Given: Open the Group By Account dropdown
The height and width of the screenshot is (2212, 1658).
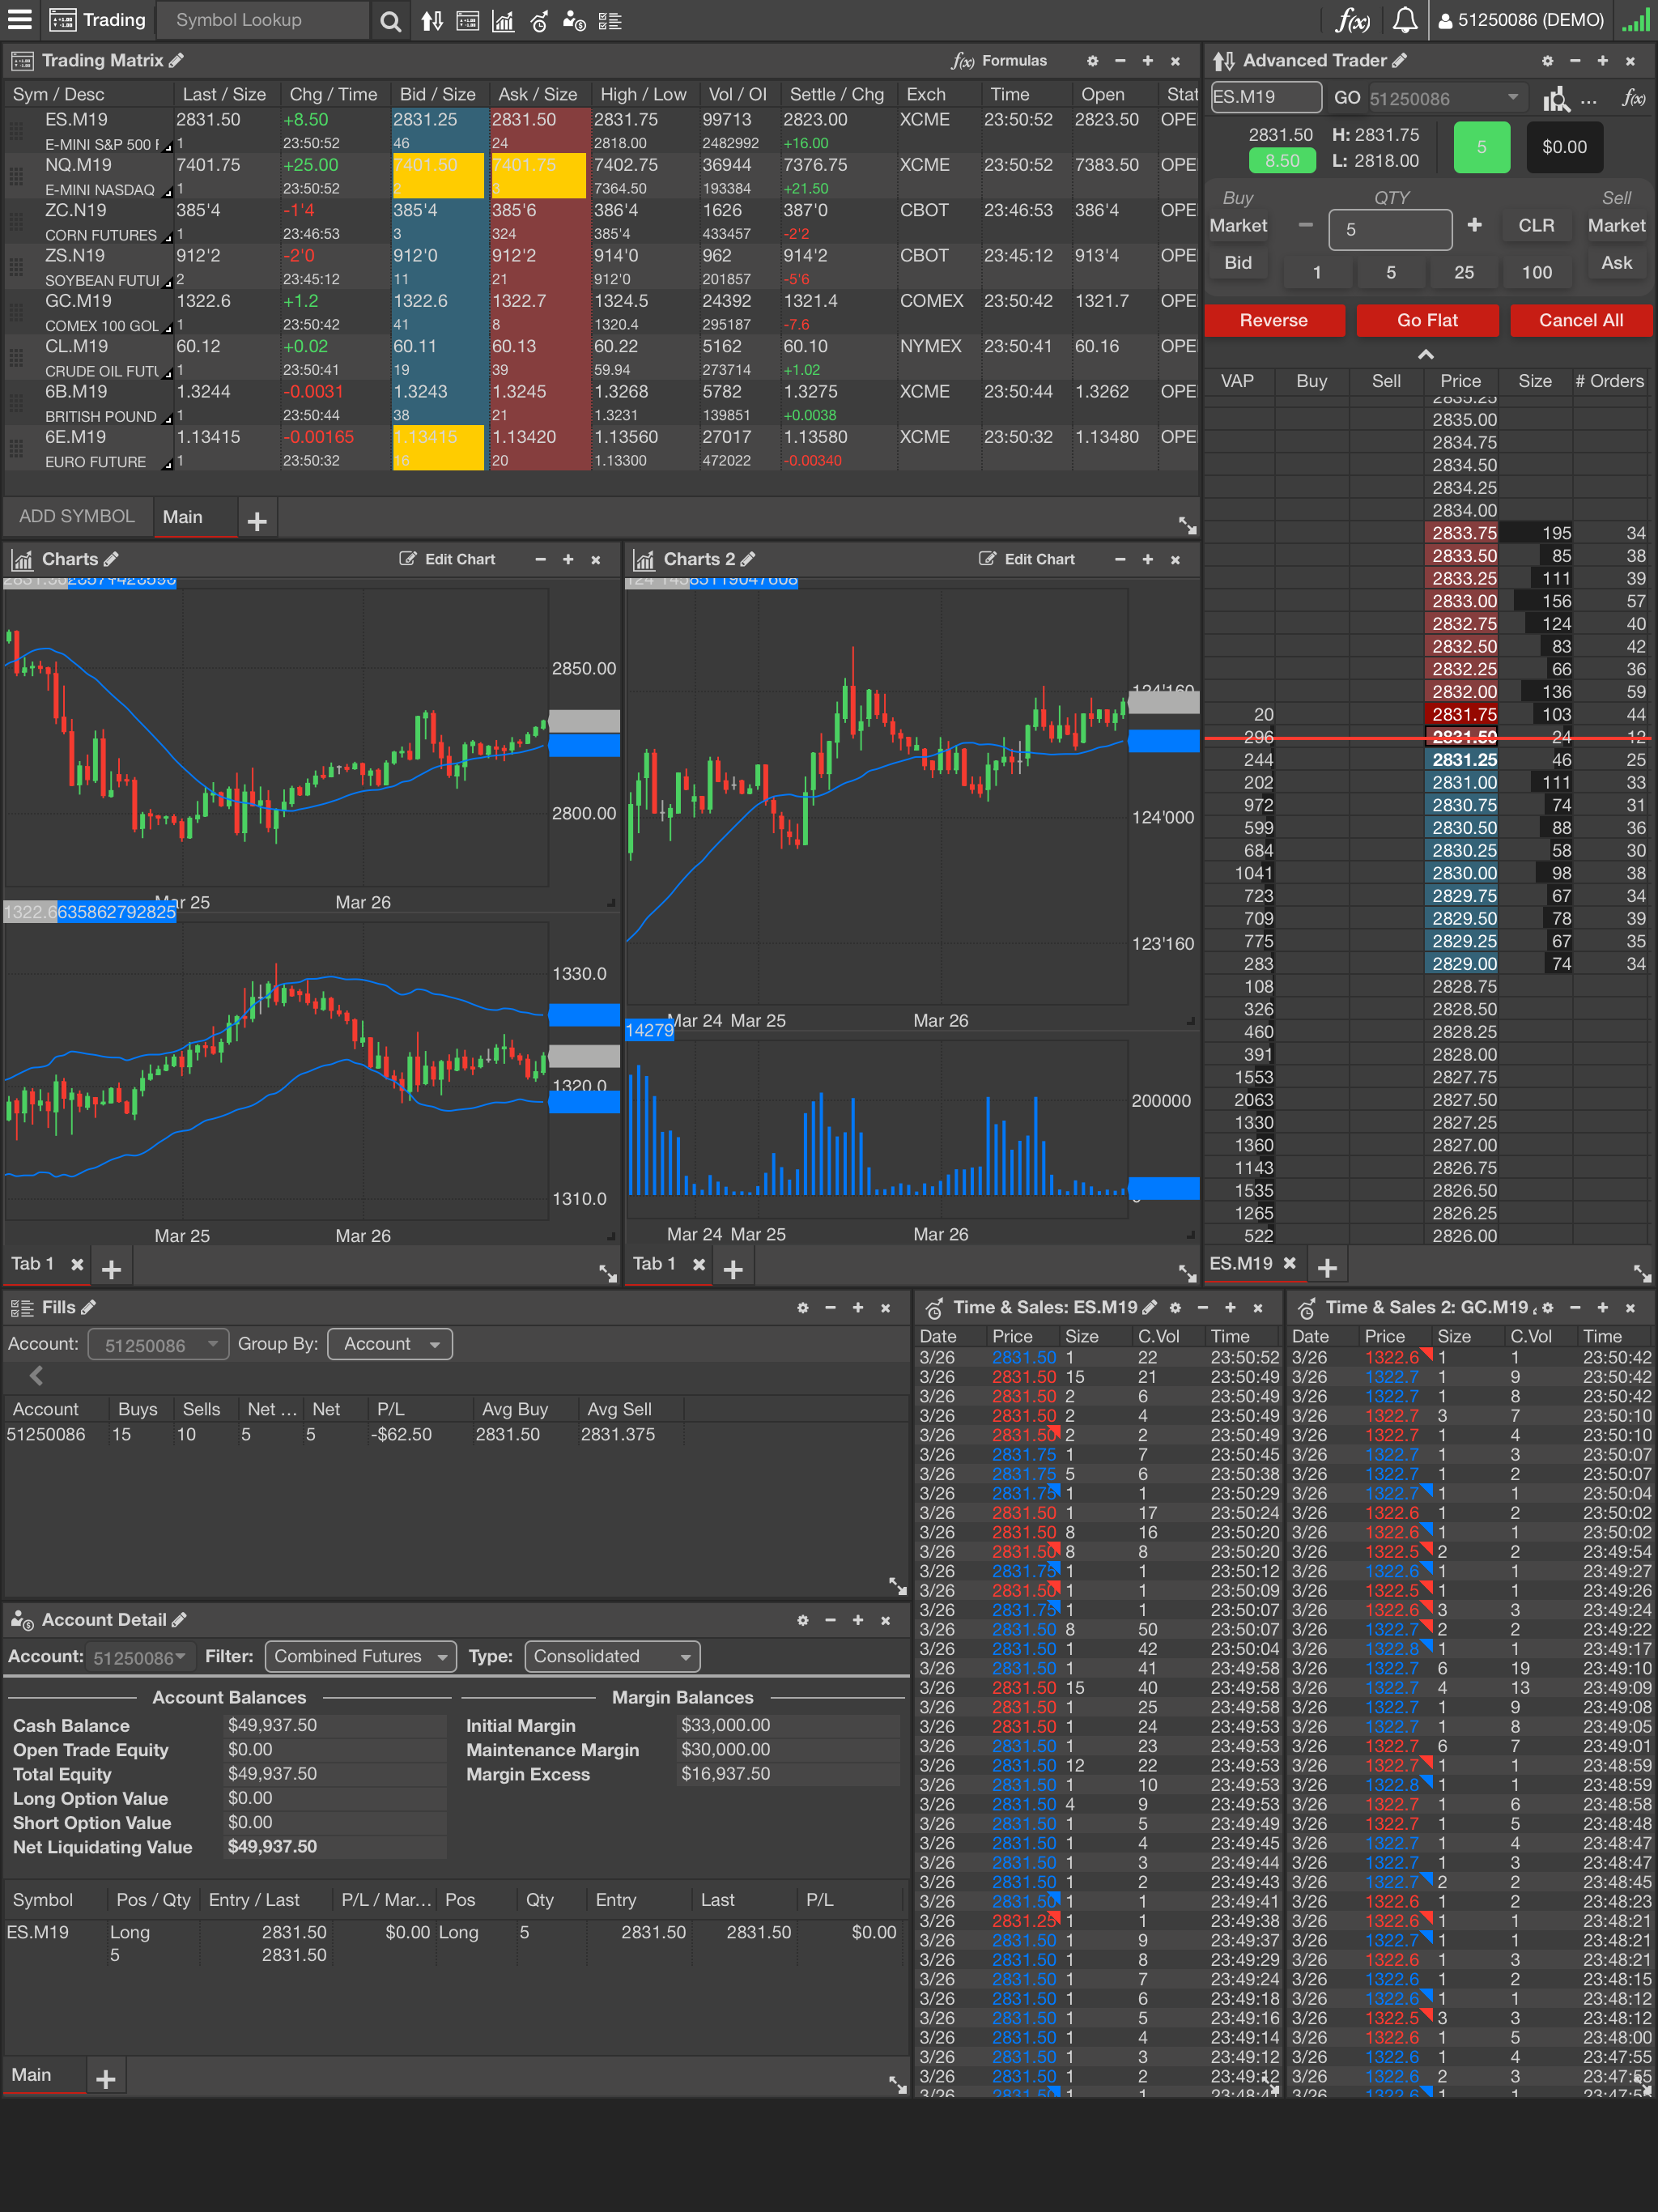Looking at the screenshot, I should 390,1344.
